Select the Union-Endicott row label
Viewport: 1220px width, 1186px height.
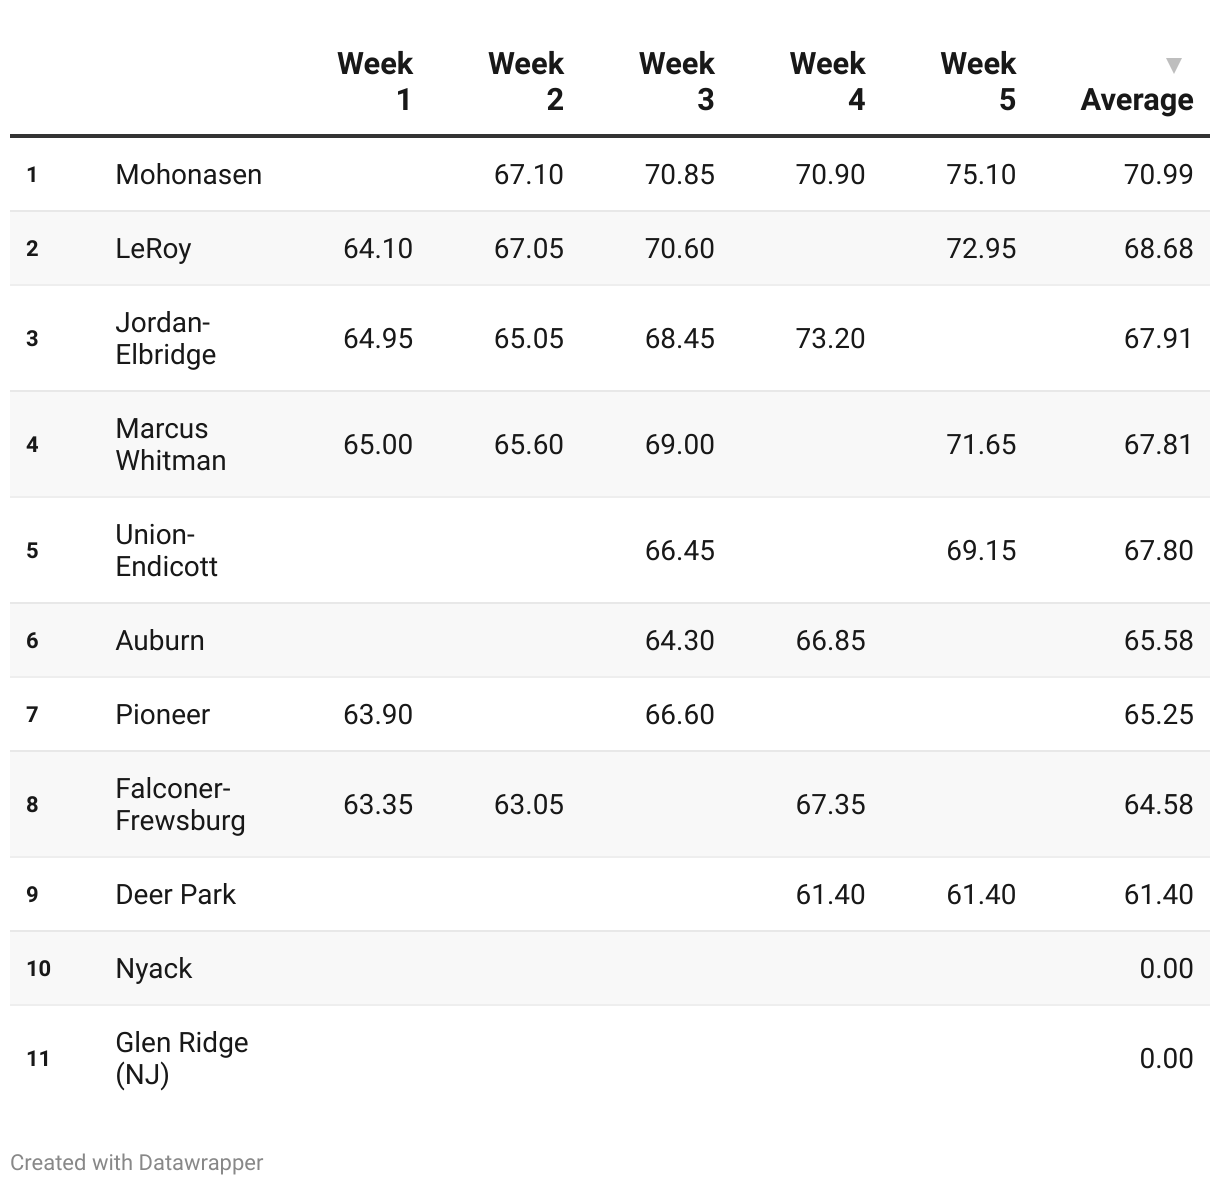[x=166, y=550]
